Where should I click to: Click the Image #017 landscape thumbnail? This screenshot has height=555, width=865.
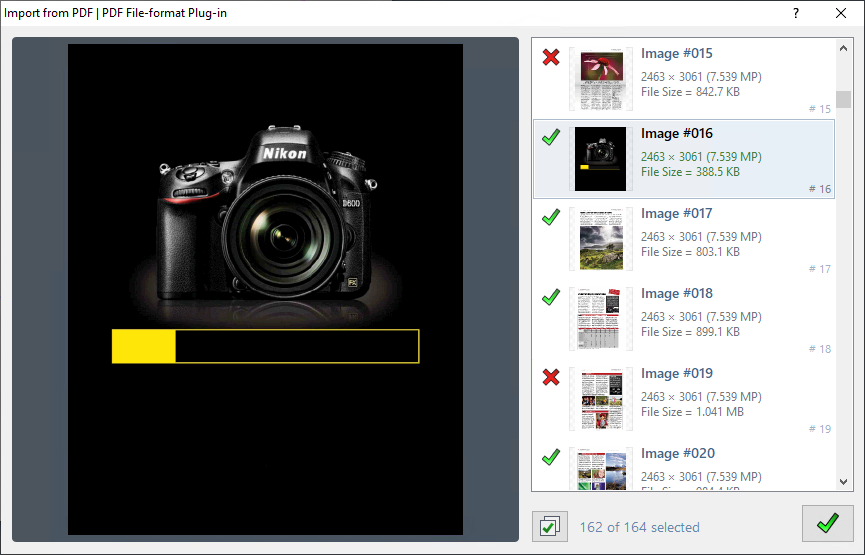[x=600, y=238]
